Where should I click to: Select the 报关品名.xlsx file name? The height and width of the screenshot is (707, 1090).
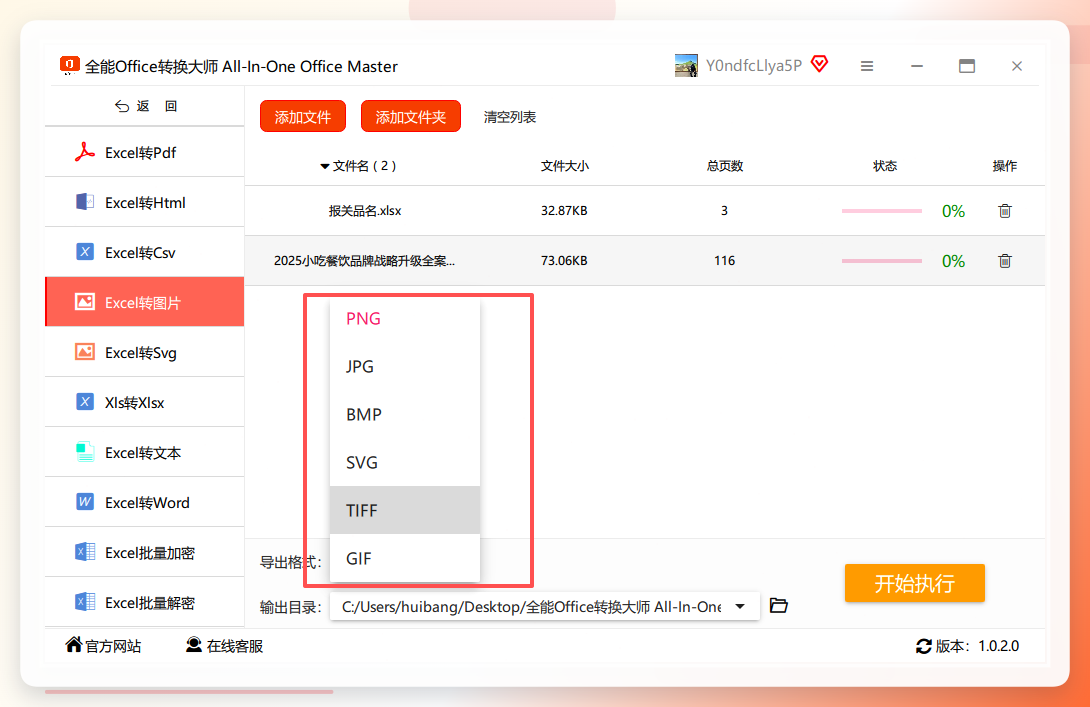coord(365,211)
